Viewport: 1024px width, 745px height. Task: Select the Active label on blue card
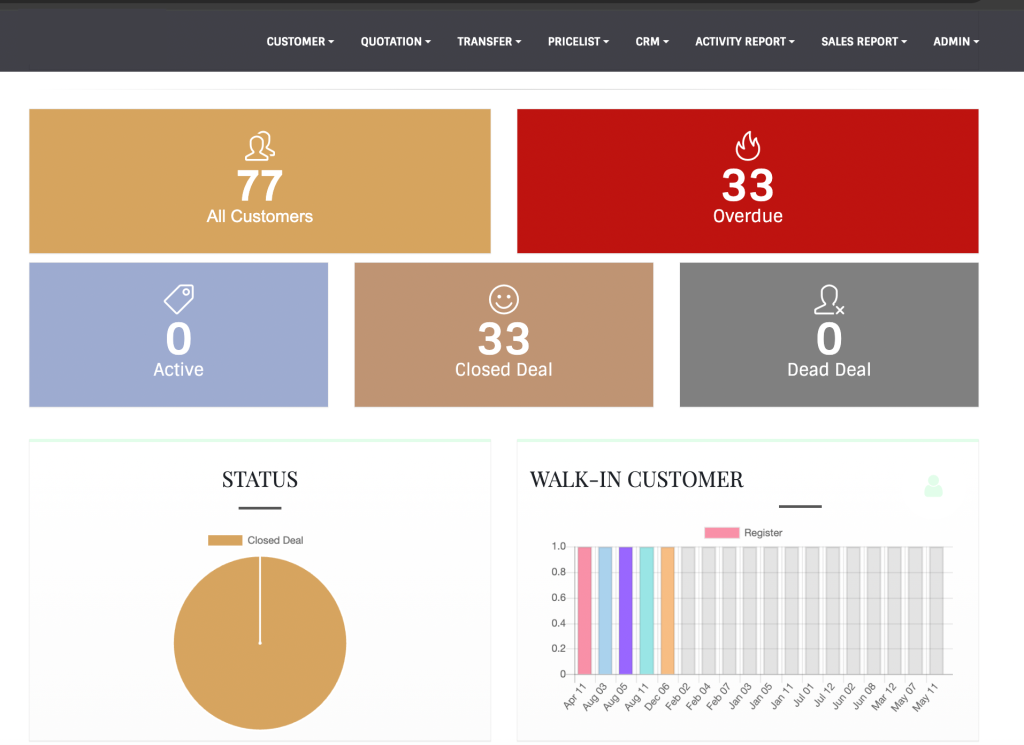click(x=178, y=370)
